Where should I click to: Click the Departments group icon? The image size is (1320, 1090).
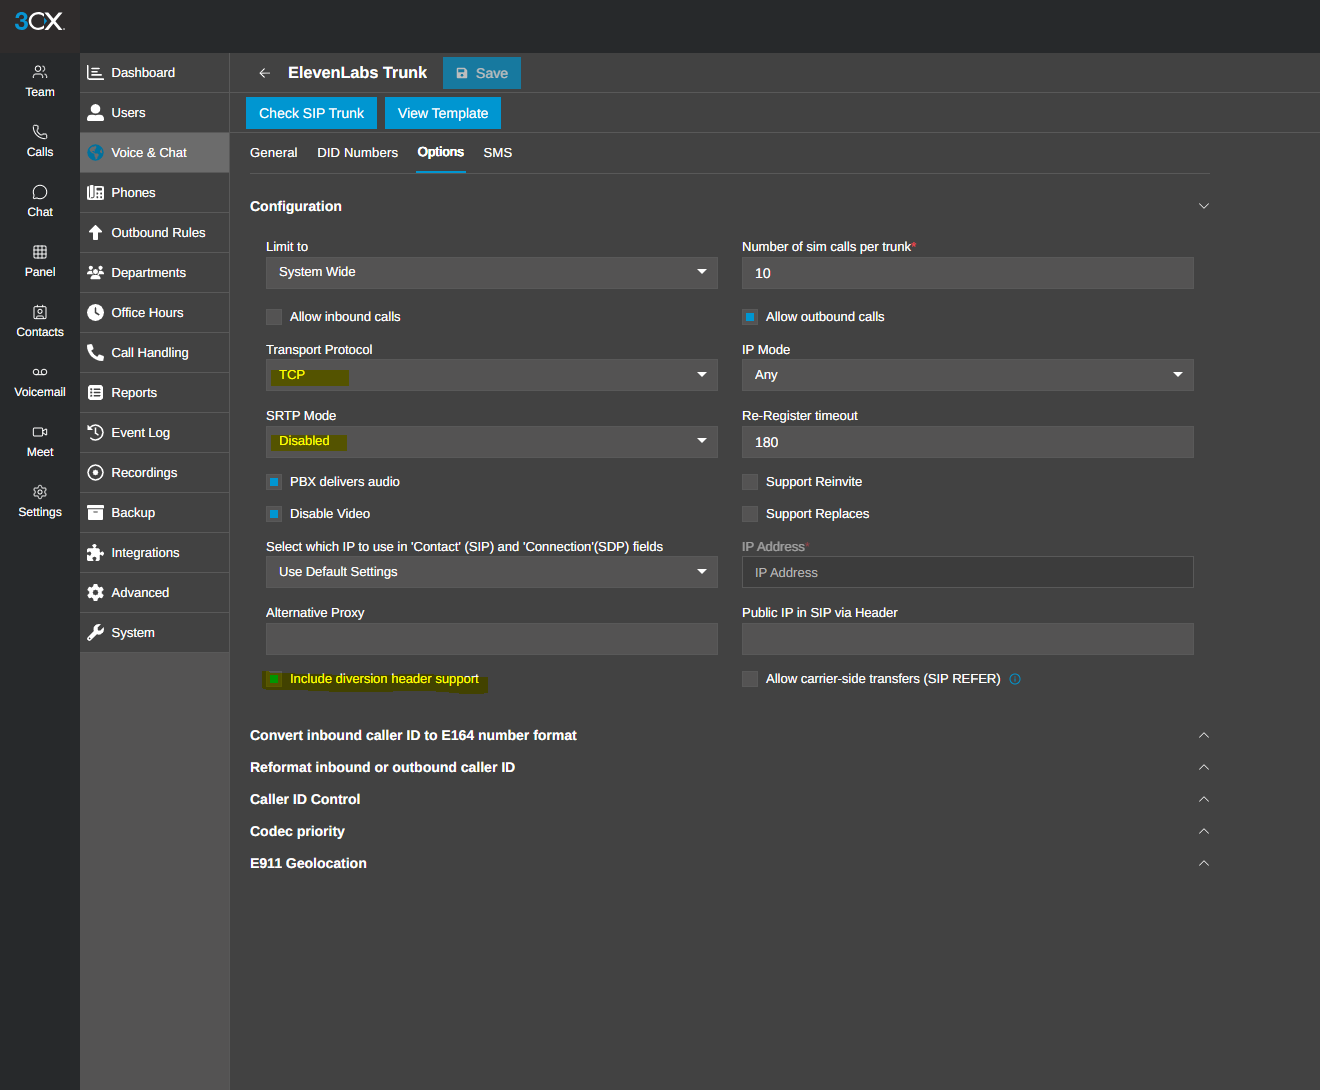coord(96,273)
